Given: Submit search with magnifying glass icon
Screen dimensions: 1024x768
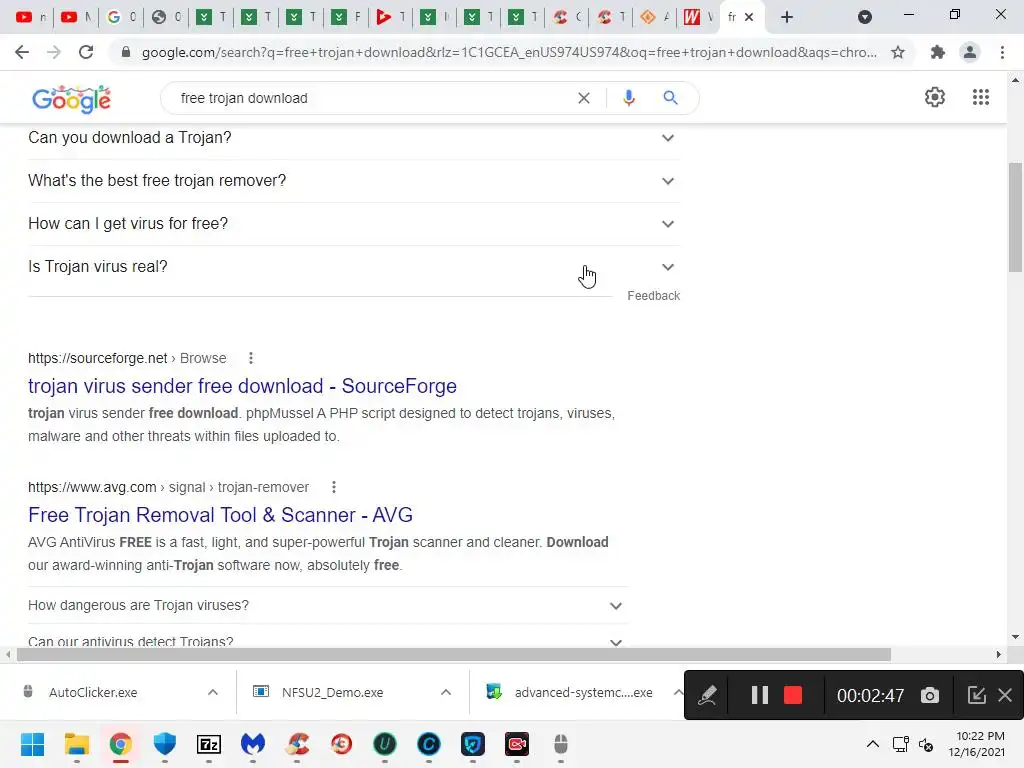Looking at the screenshot, I should 670,98.
